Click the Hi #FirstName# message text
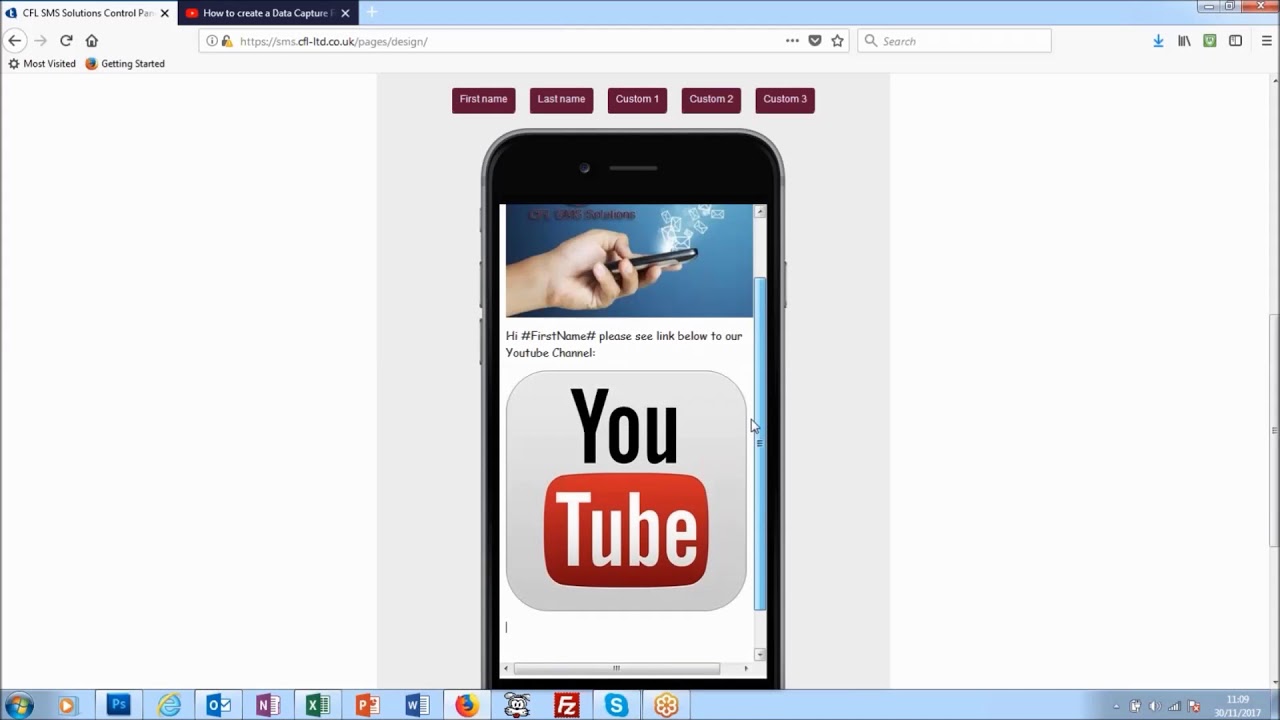 624,344
